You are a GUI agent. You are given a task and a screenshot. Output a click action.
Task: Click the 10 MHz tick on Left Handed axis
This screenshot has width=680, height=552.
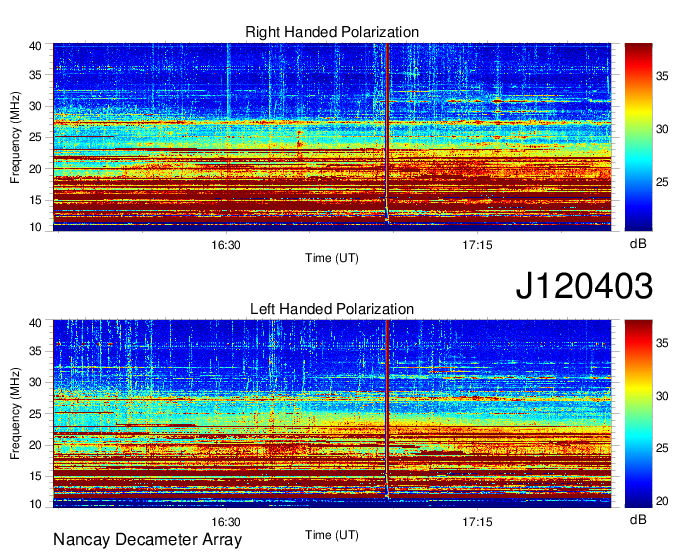tap(35, 504)
